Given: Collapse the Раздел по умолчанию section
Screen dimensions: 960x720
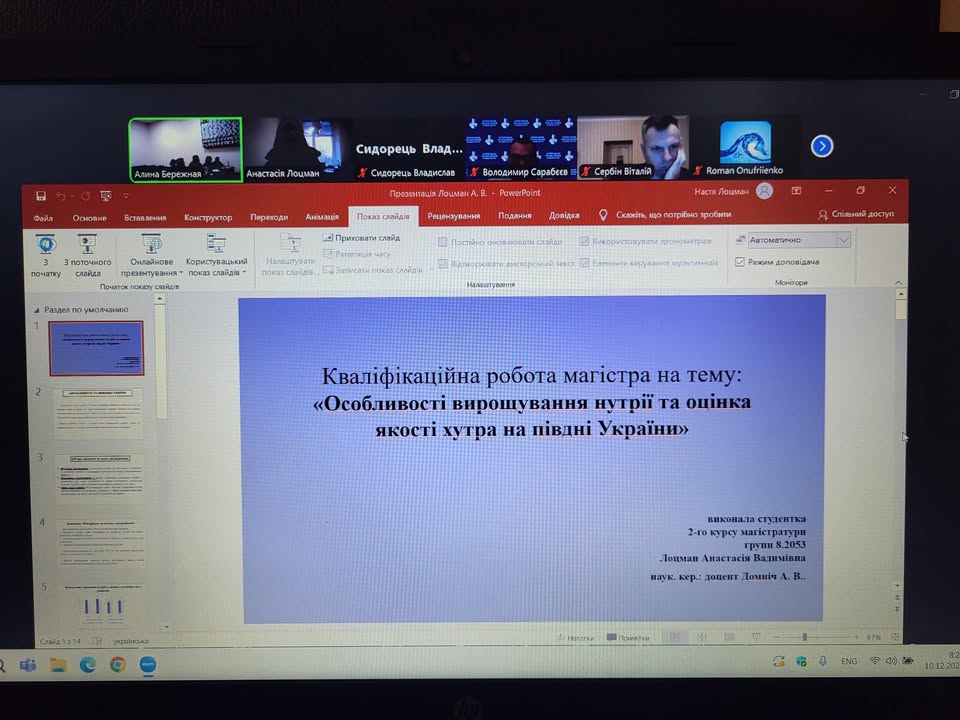Looking at the screenshot, I should click(37, 310).
